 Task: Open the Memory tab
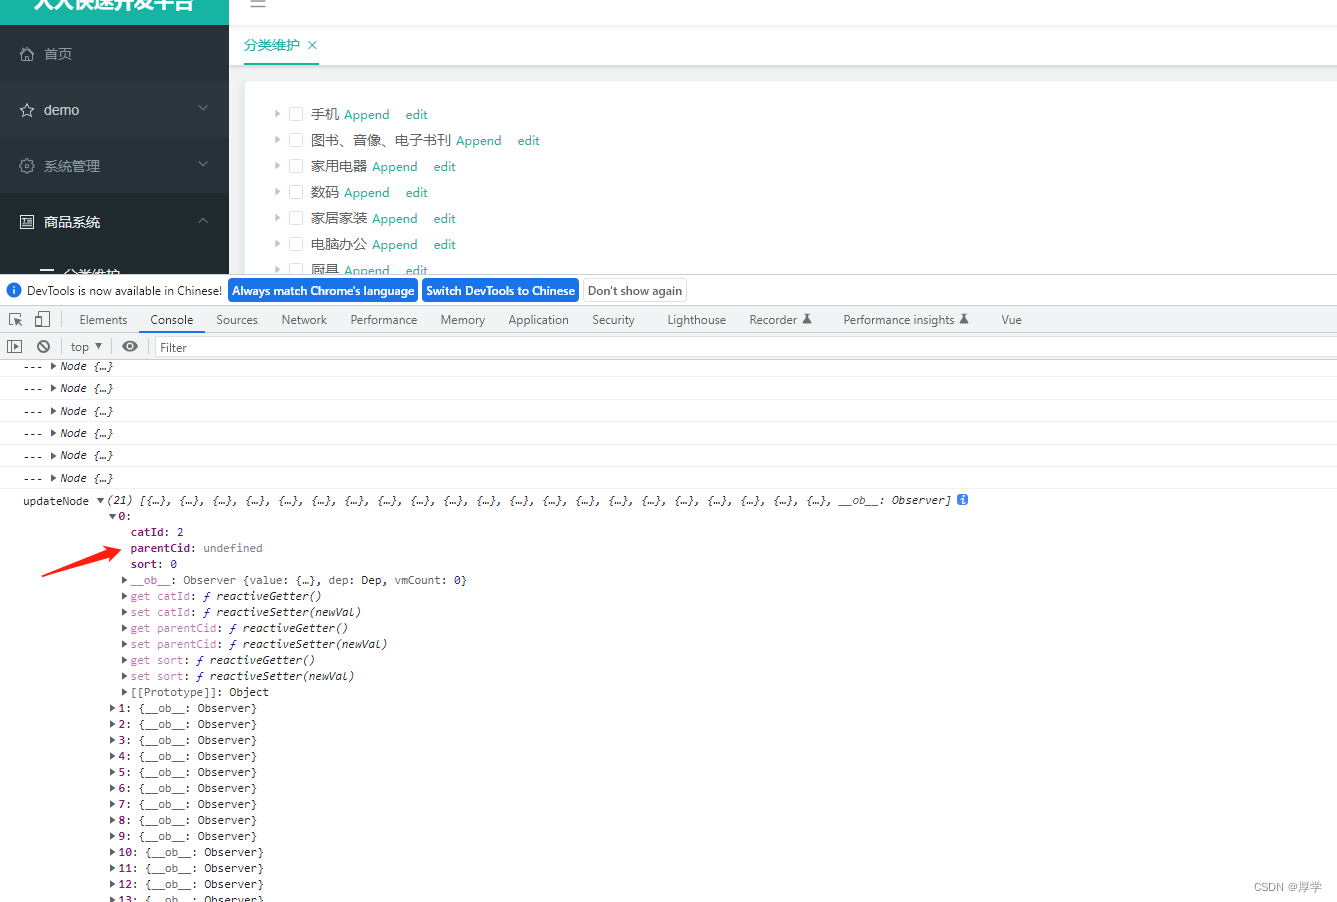click(x=463, y=320)
